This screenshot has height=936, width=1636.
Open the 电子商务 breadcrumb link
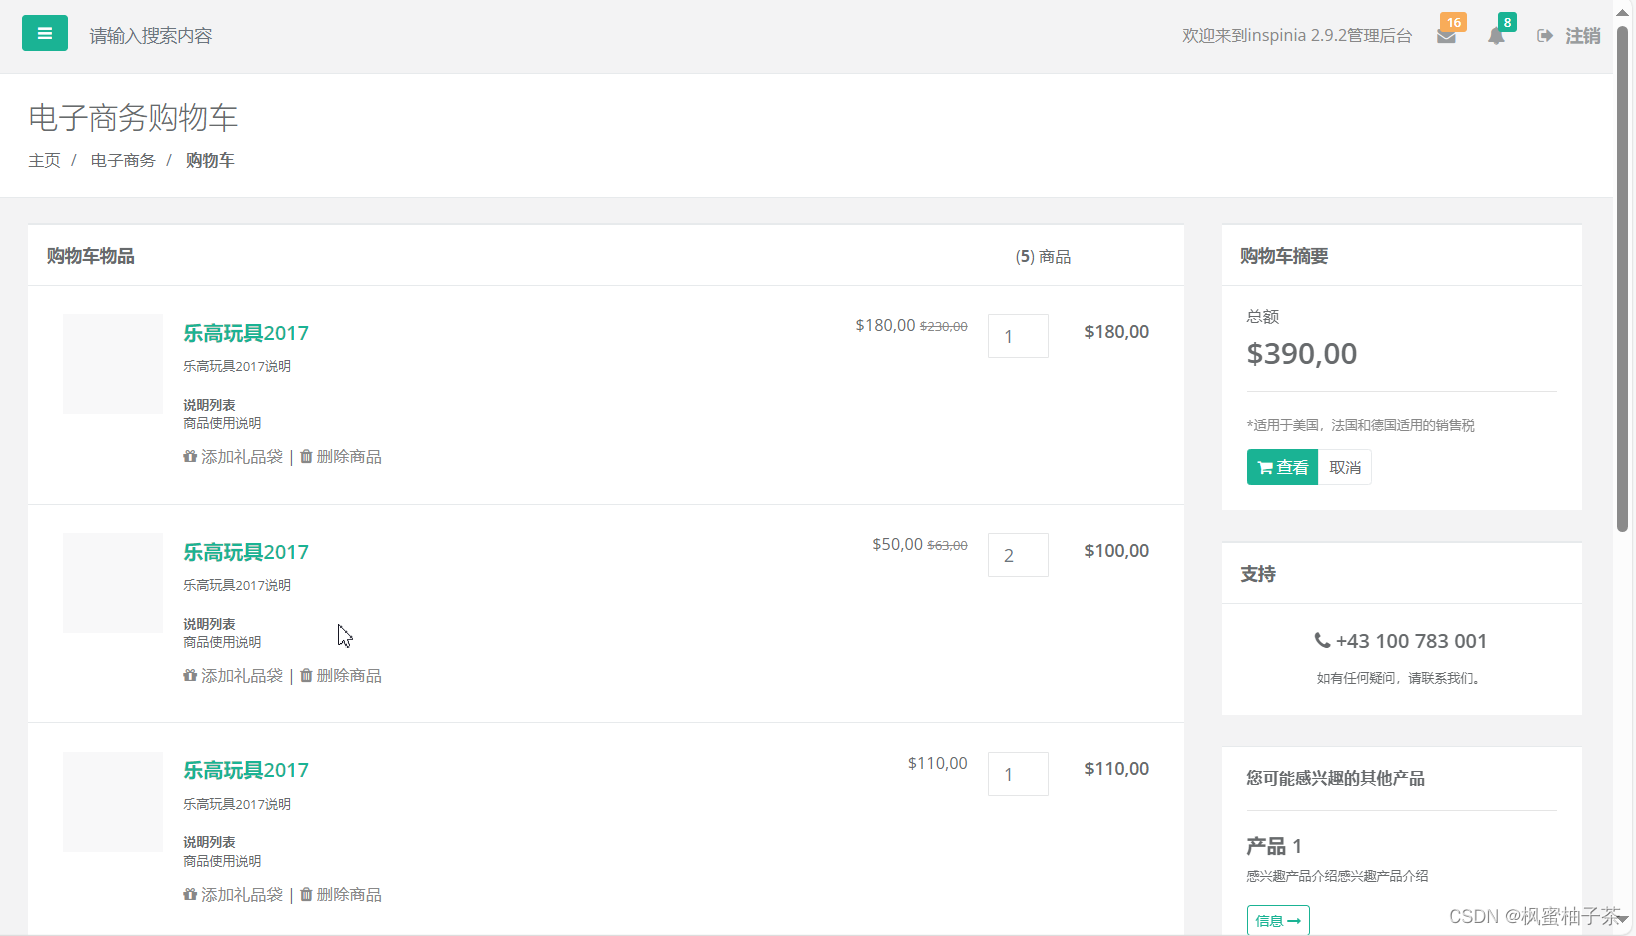tap(123, 160)
